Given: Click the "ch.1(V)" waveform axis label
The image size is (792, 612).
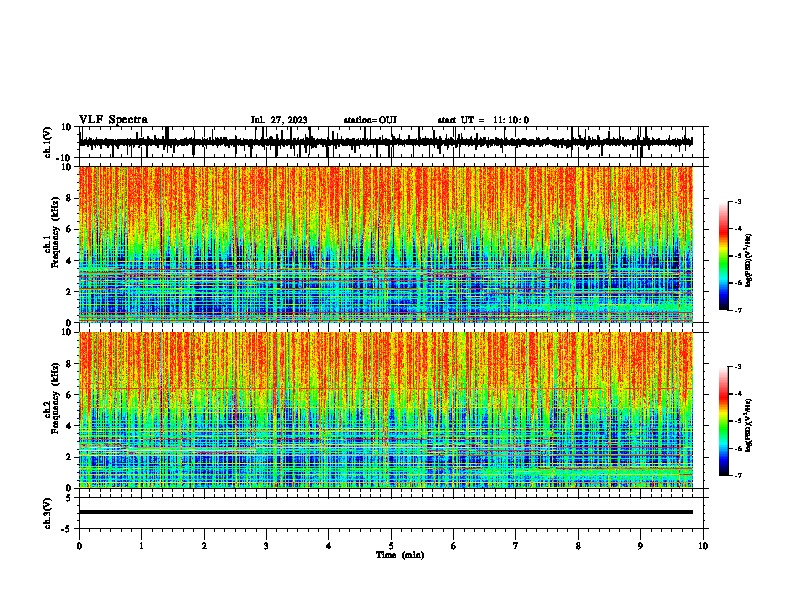Looking at the screenshot, I should (48, 142).
